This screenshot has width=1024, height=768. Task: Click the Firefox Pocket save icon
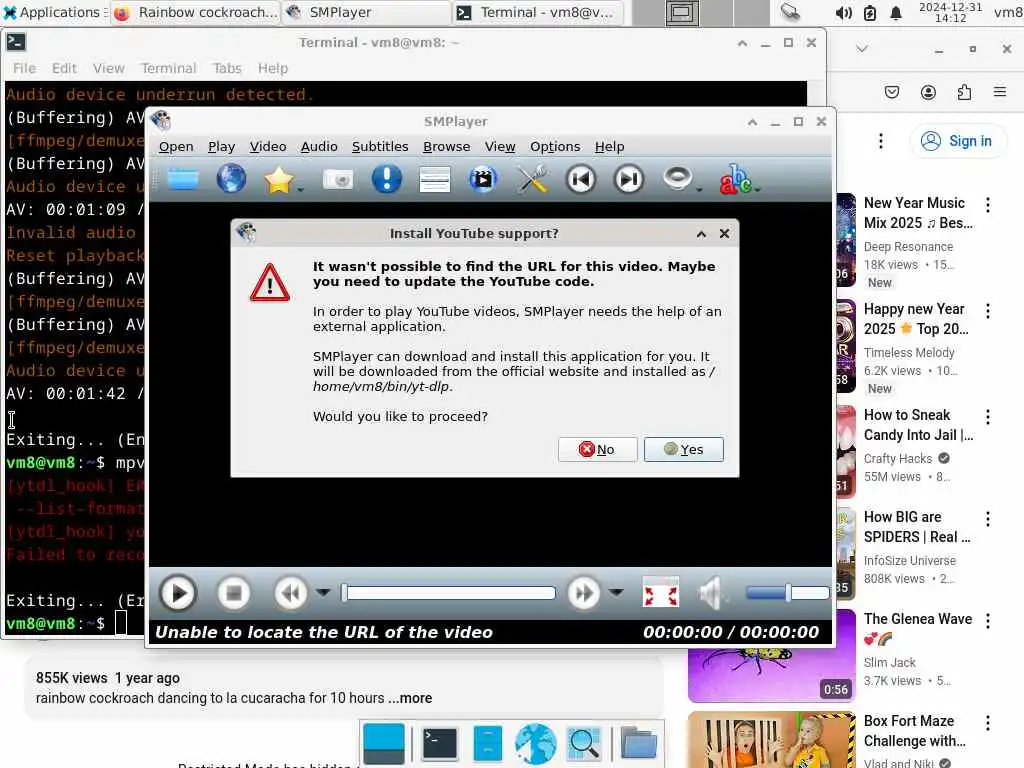892,92
